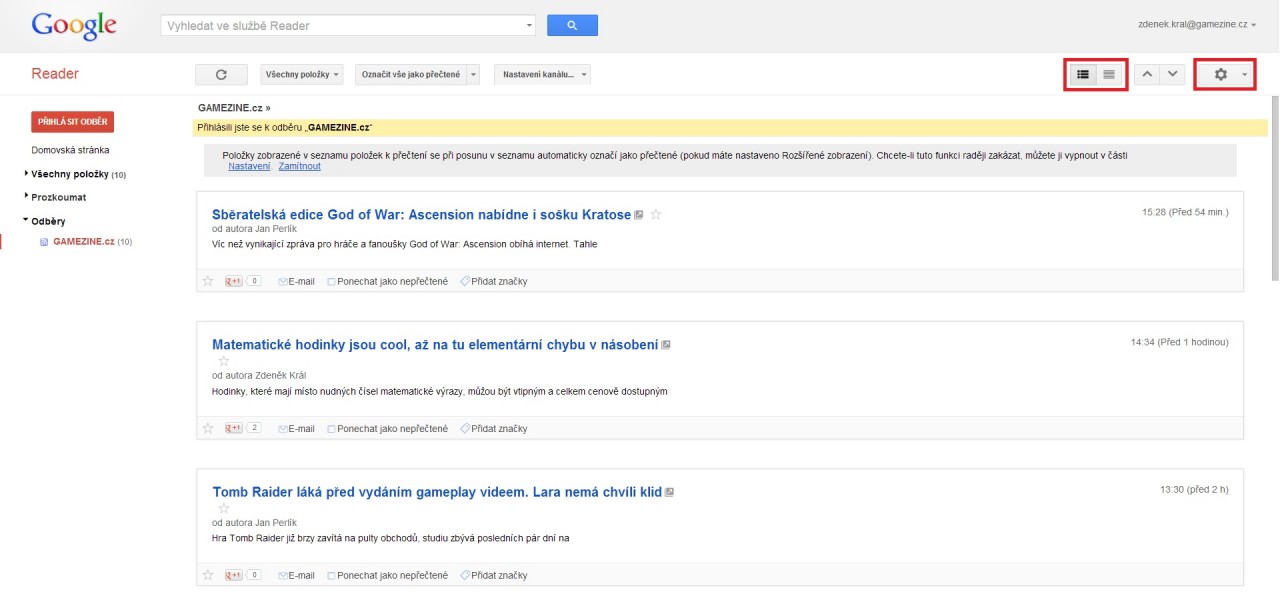Click Přihlásit odběr red button
This screenshot has width=1280, height=602.
tap(72, 121)
